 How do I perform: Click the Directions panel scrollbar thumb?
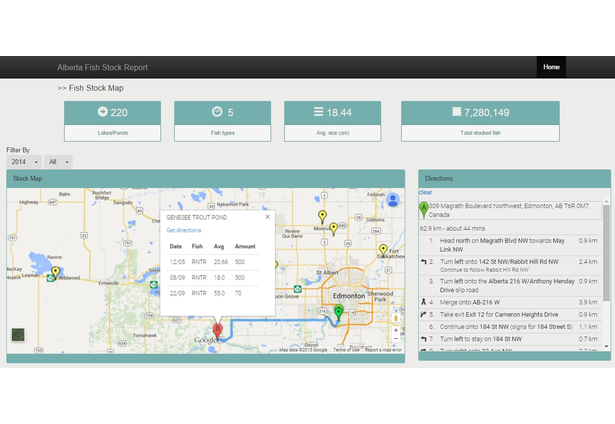606,253
